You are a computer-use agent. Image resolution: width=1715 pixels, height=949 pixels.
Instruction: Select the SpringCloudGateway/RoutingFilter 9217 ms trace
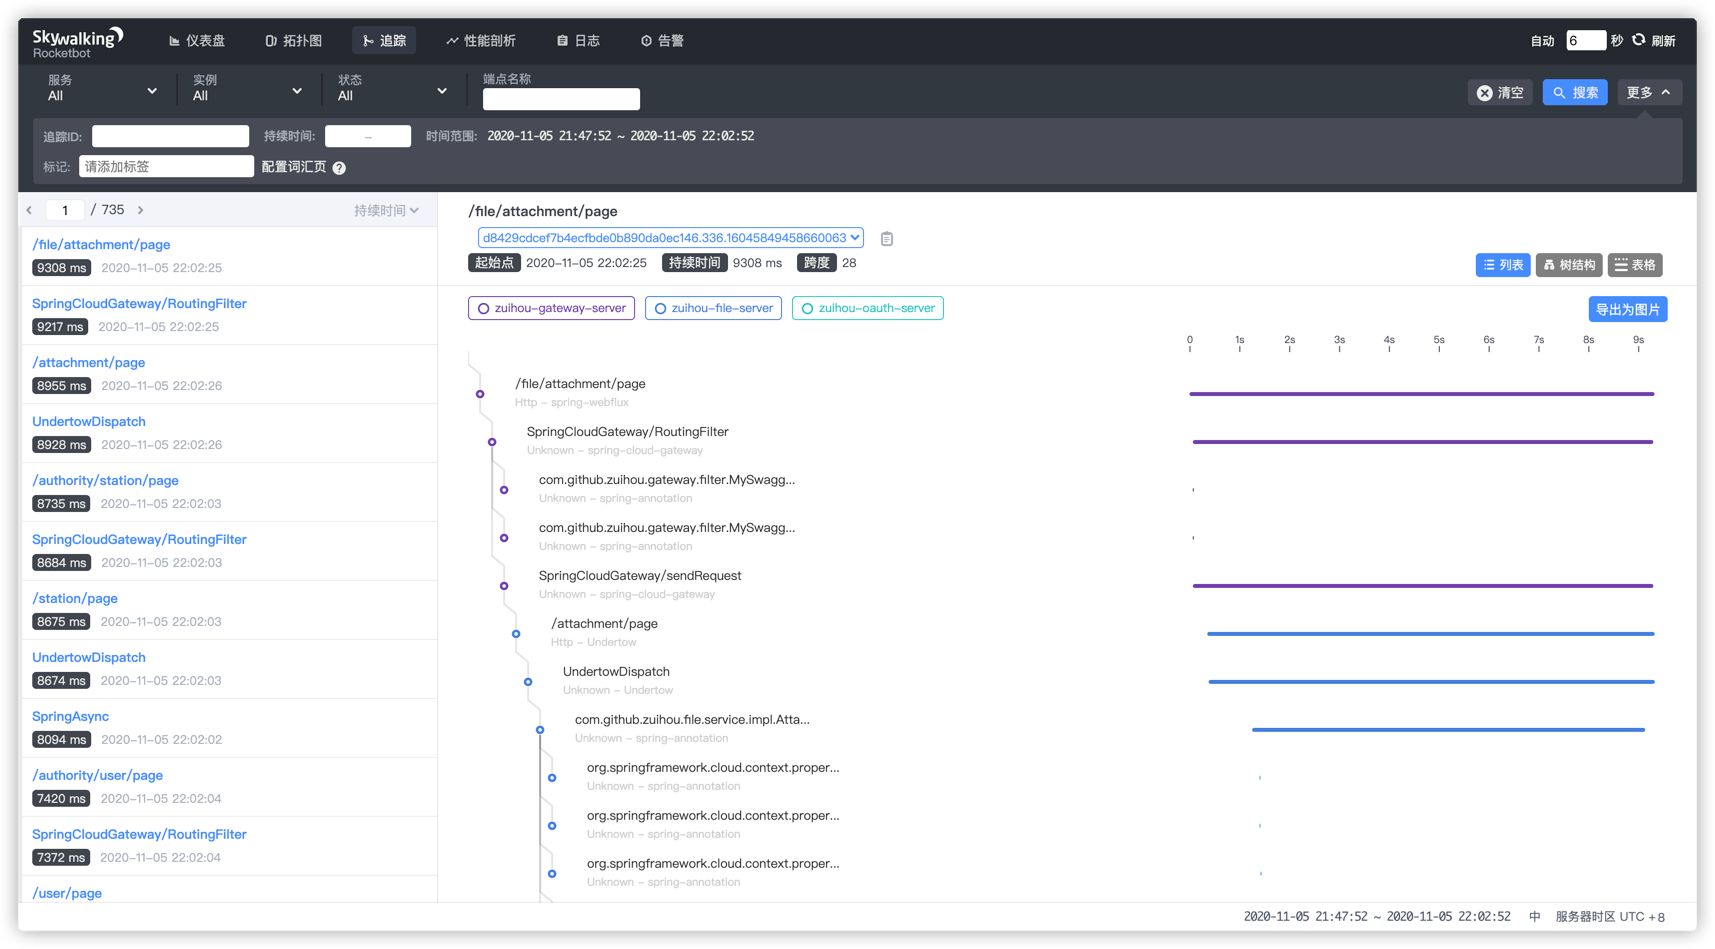(229, 315)
